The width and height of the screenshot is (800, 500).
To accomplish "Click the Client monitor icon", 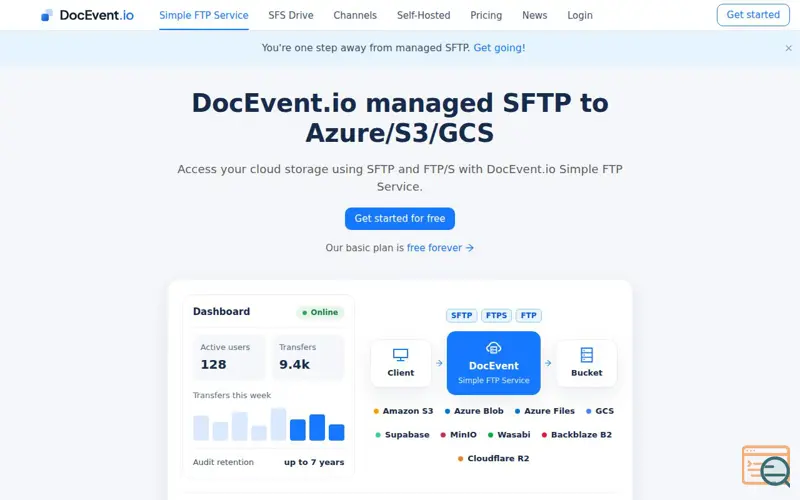I will pos(401,355).
